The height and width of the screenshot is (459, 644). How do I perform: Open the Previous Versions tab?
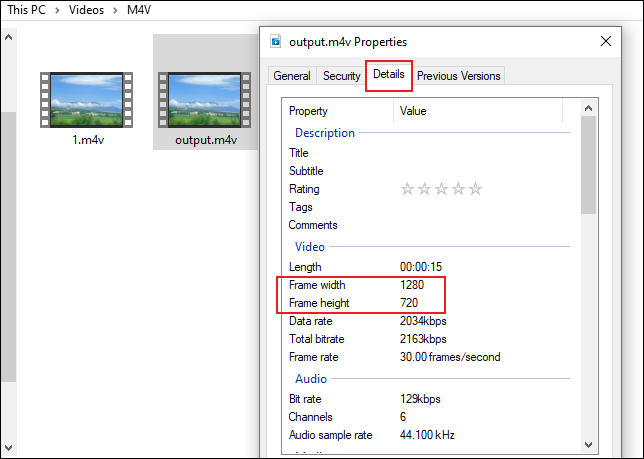[458, 76]
